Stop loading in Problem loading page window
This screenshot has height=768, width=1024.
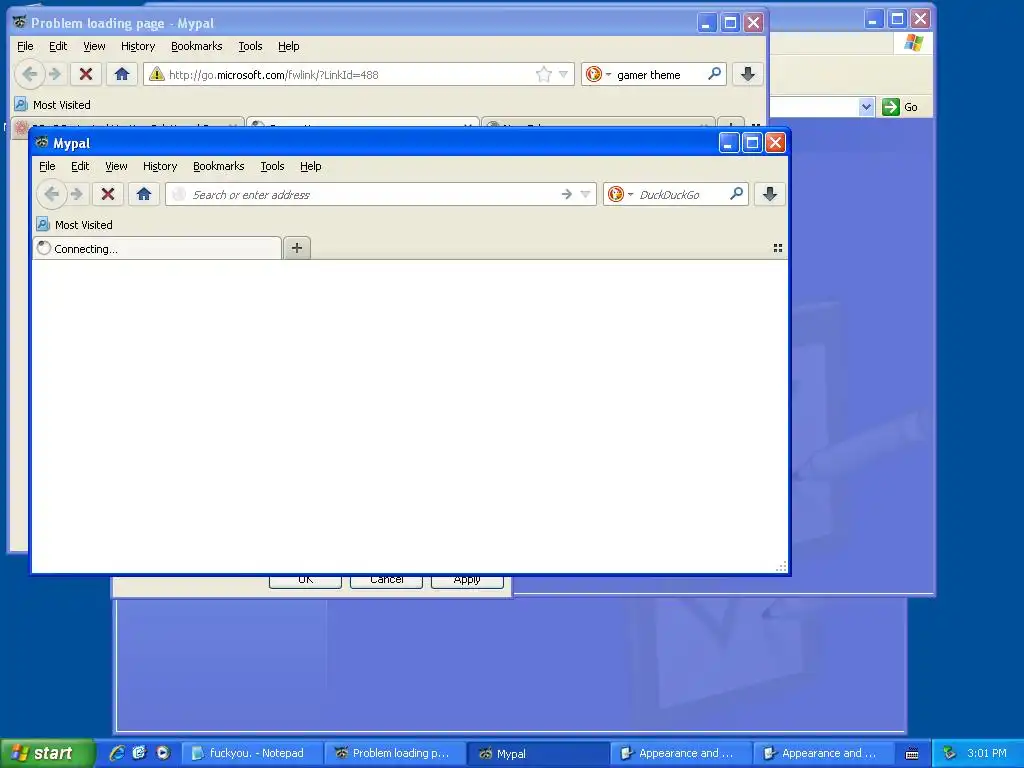tap(86, 74)
